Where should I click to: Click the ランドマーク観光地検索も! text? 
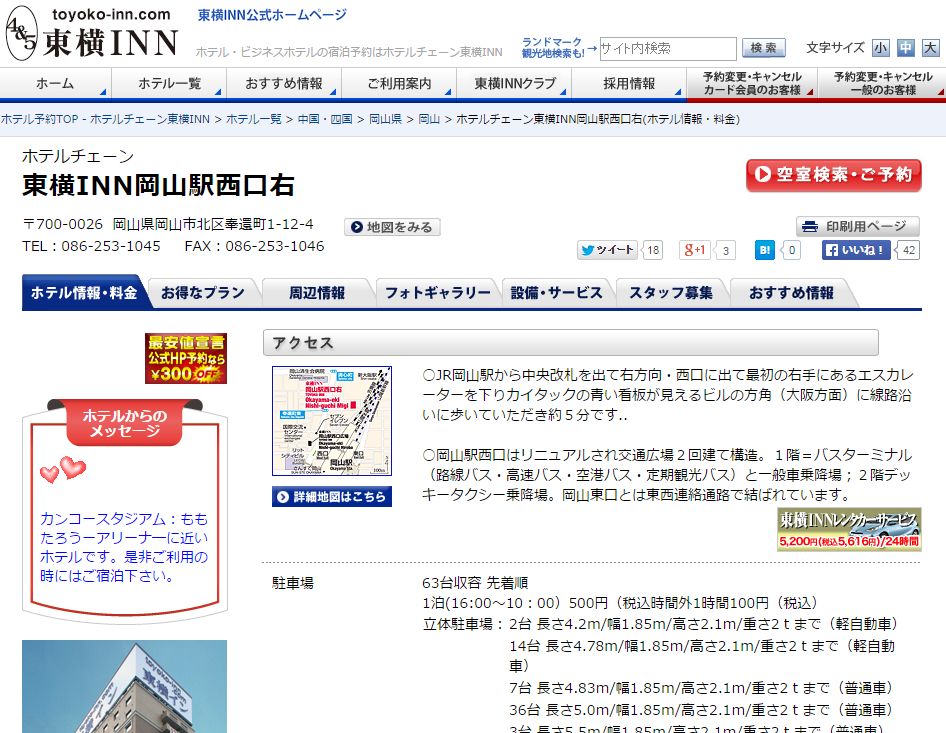pyautogui.click(x=553, y=48)
